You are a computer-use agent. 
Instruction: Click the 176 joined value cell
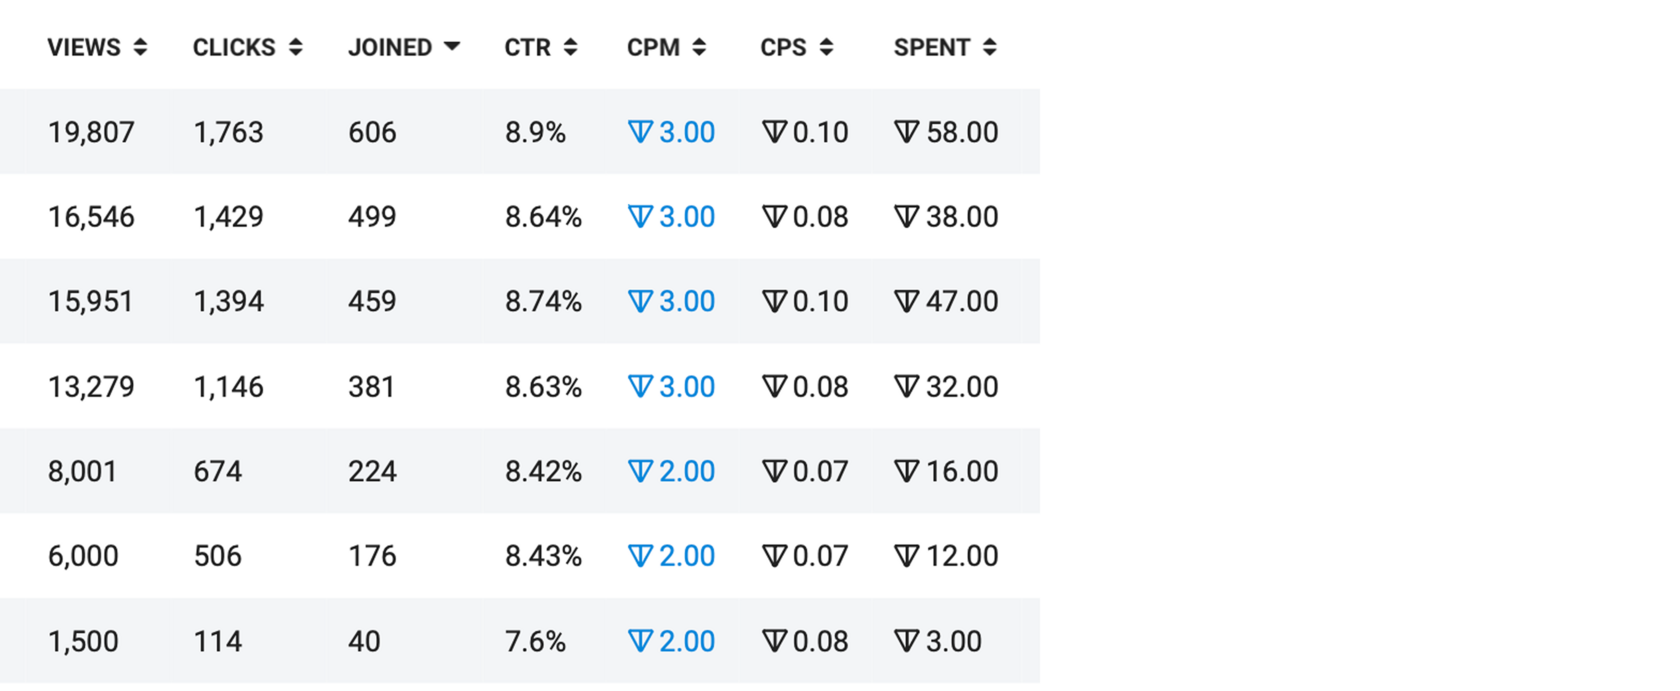[372, 556]
